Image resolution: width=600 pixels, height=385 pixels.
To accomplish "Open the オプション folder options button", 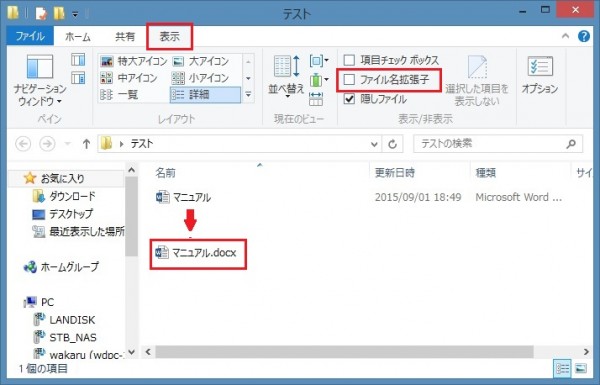I will (x=540, y=75).
